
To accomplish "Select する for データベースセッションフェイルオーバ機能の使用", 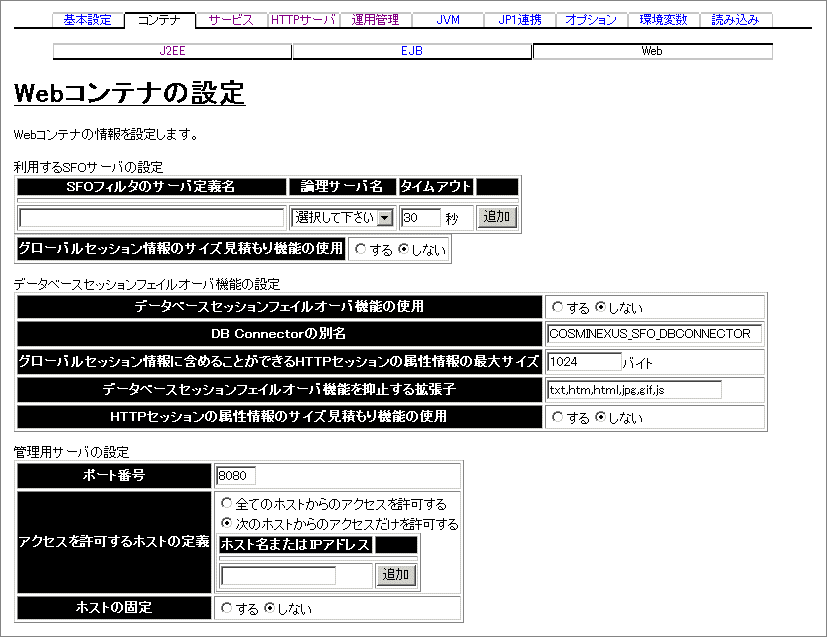I will pyautogui.click(x=559, y=307).
